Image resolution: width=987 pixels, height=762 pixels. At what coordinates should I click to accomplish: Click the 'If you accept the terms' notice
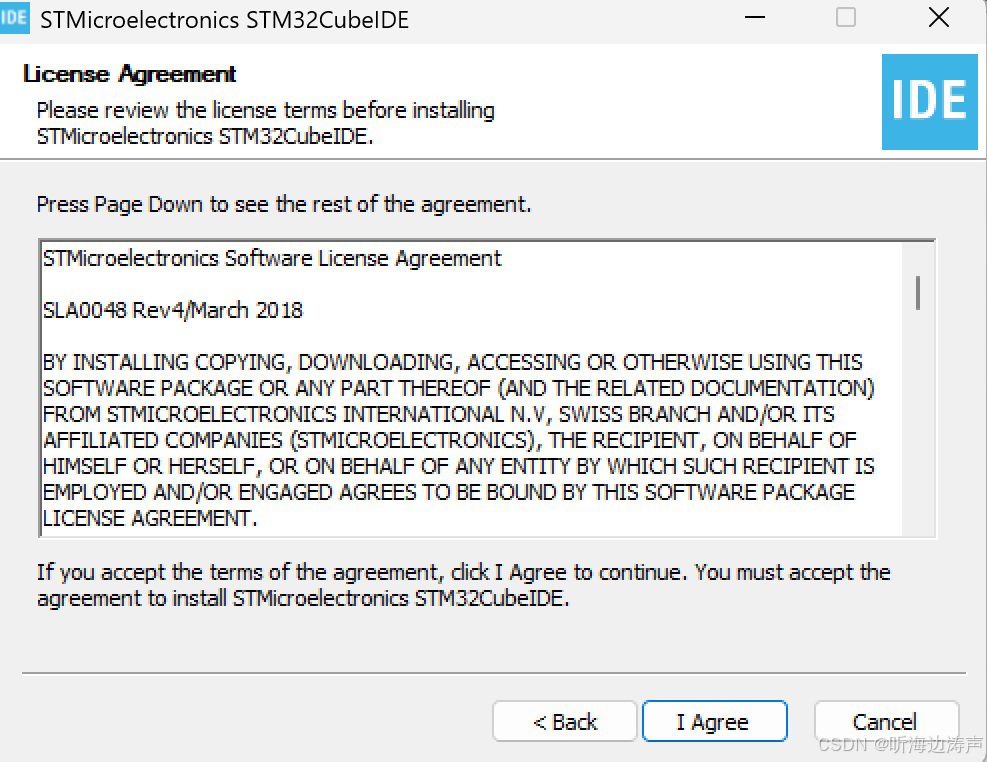click(x=463, y=585)
